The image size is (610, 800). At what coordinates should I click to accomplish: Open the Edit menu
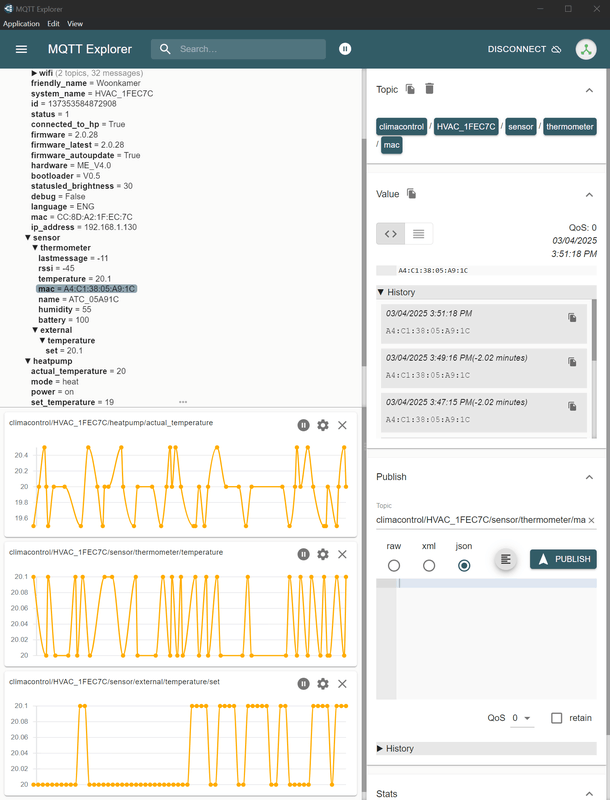point(54,23)
